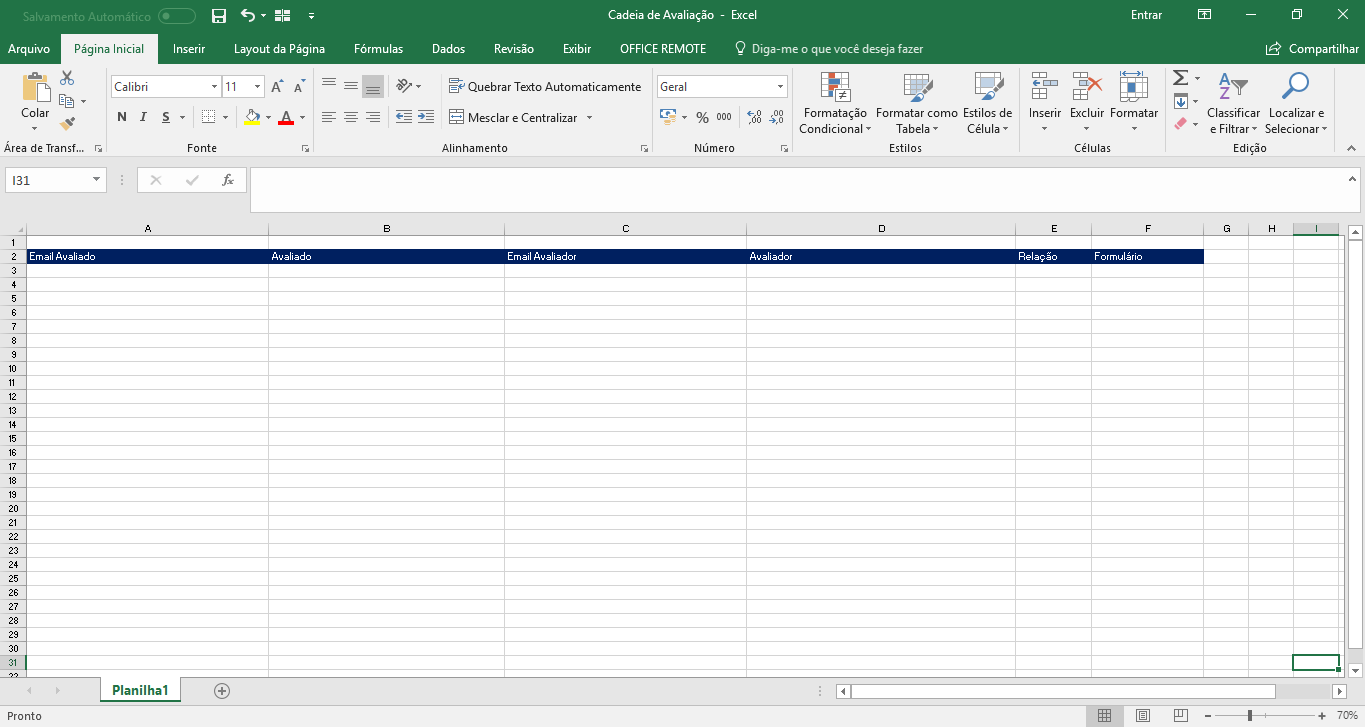Toggle Underline S formatting

tap(165, 117)
